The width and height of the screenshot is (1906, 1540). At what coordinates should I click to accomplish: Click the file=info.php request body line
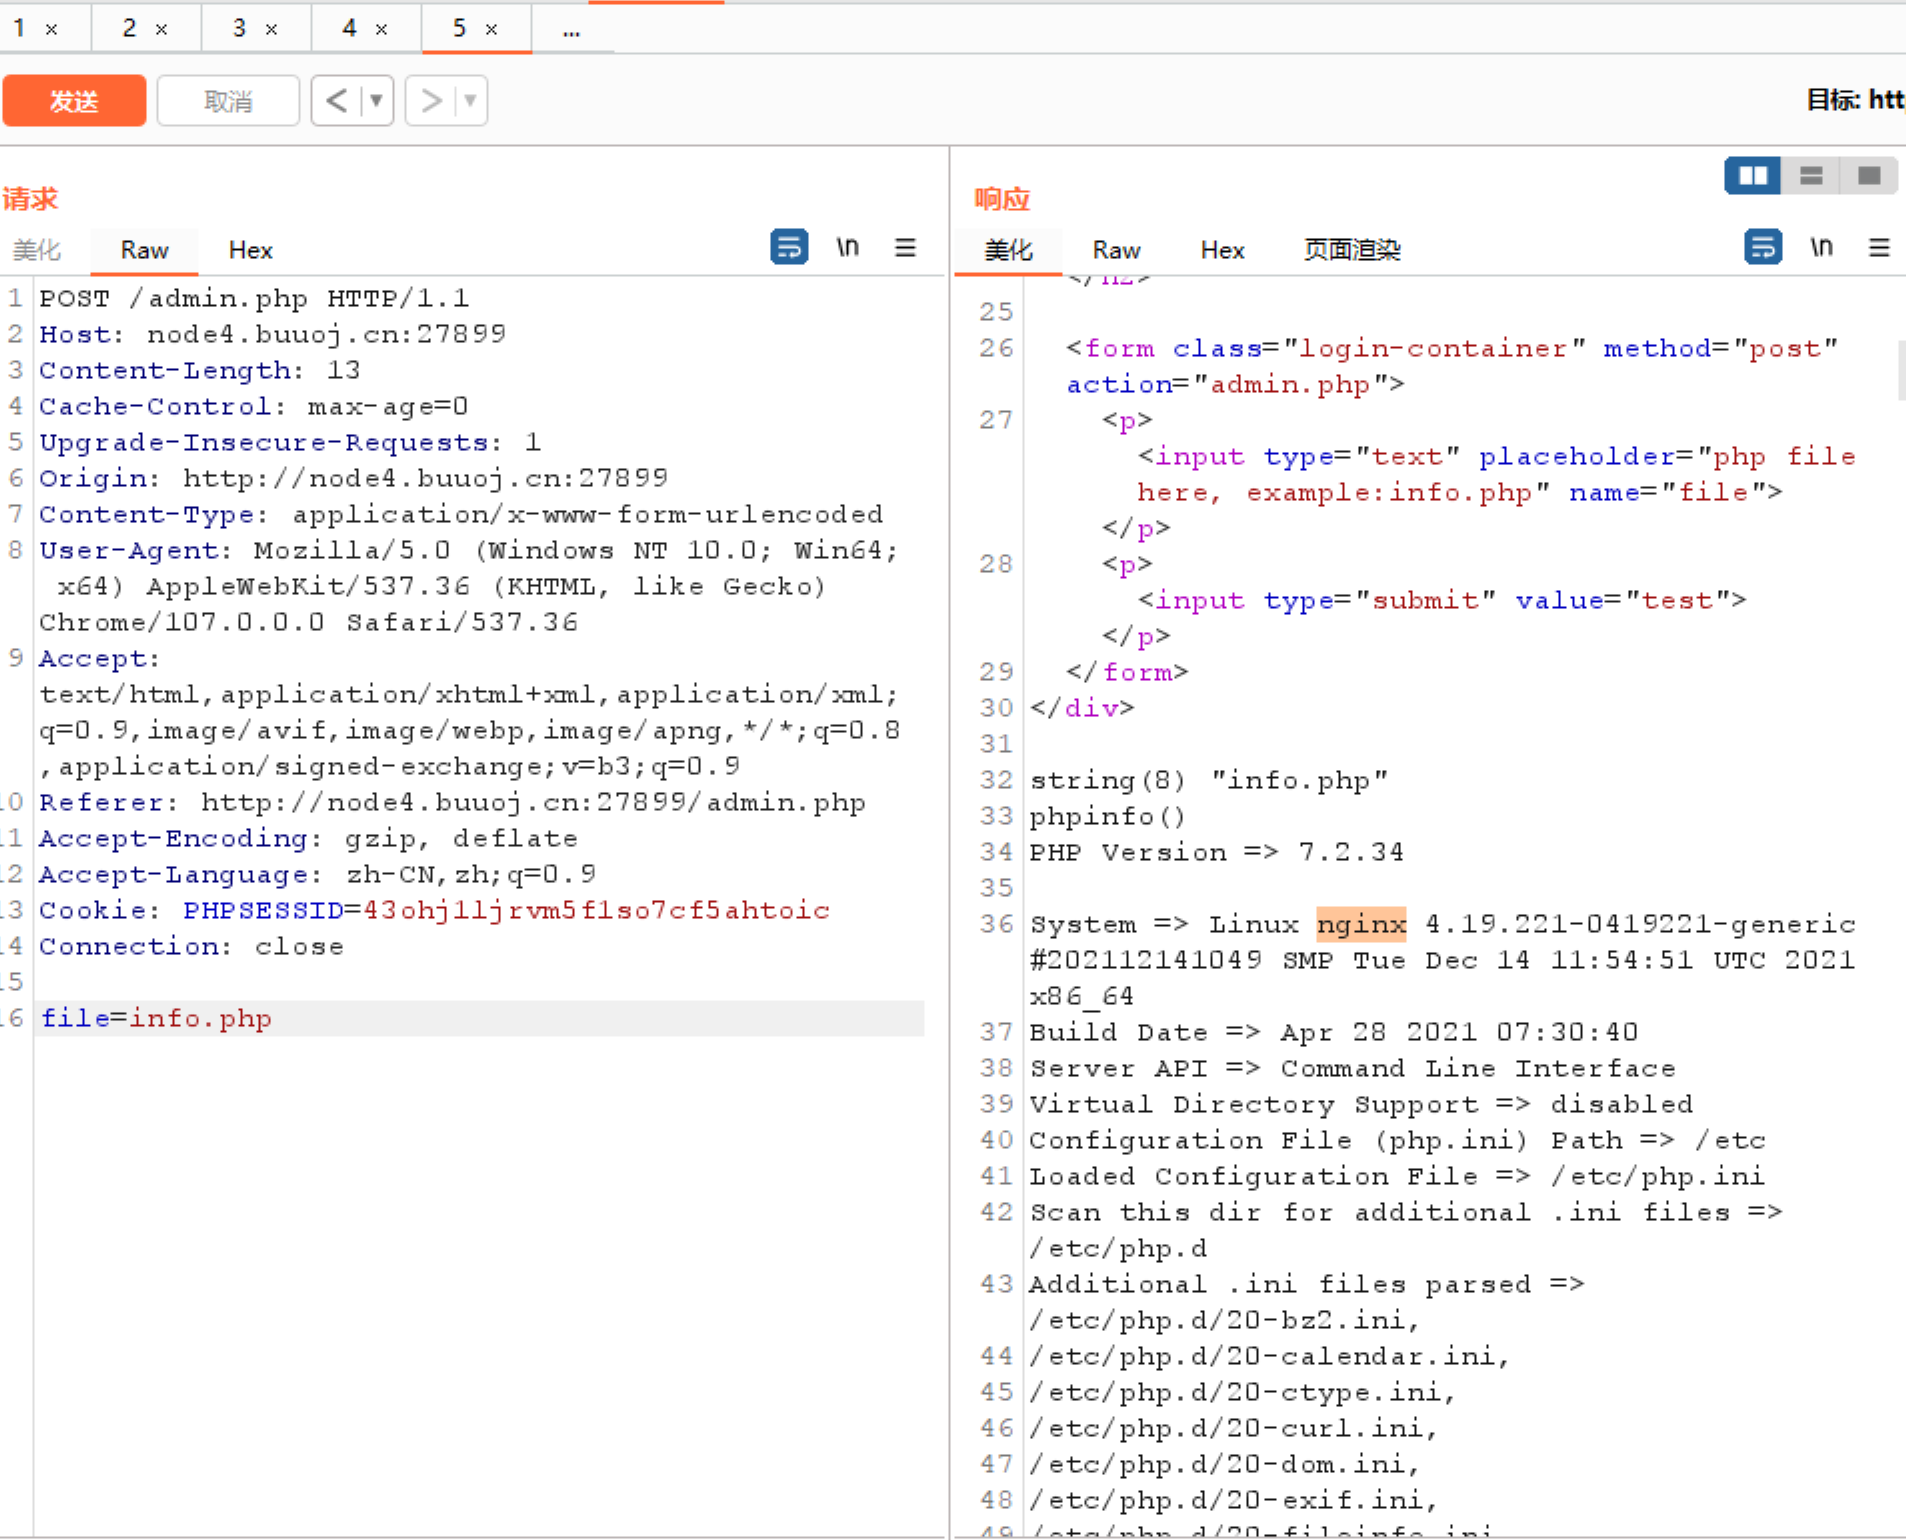[156, 1018]
